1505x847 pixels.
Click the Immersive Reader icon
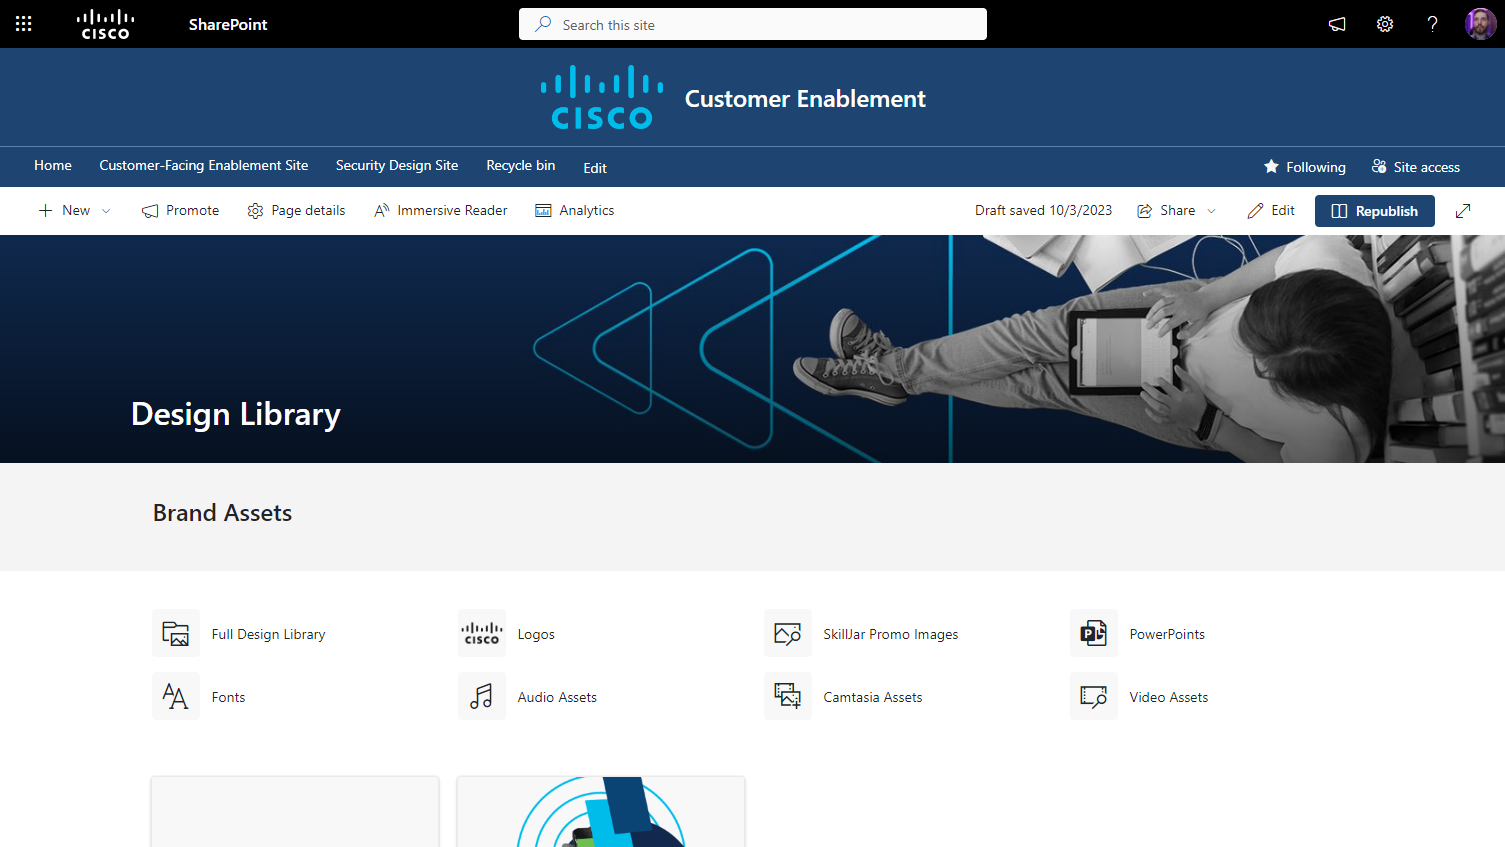point(381,211)
